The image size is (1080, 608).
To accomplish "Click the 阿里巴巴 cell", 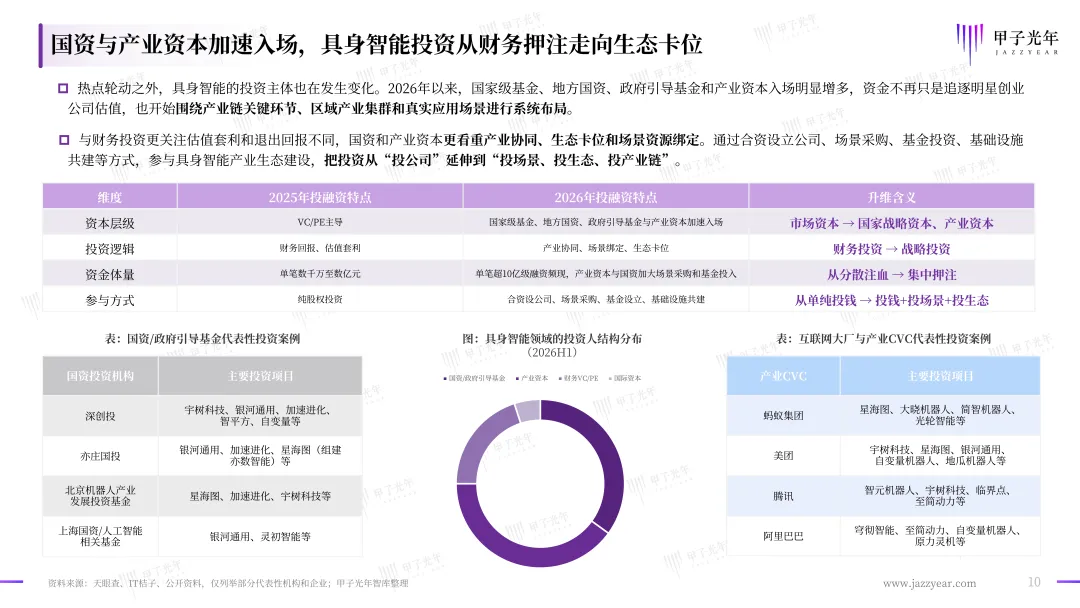I will coord(783,536).
